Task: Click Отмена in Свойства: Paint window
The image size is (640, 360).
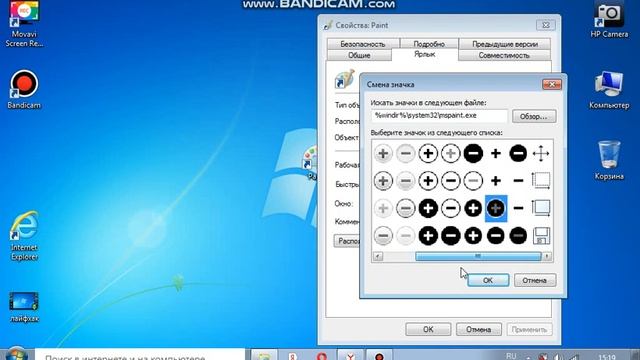Action: pyautogui.click(x=479, y=329)
